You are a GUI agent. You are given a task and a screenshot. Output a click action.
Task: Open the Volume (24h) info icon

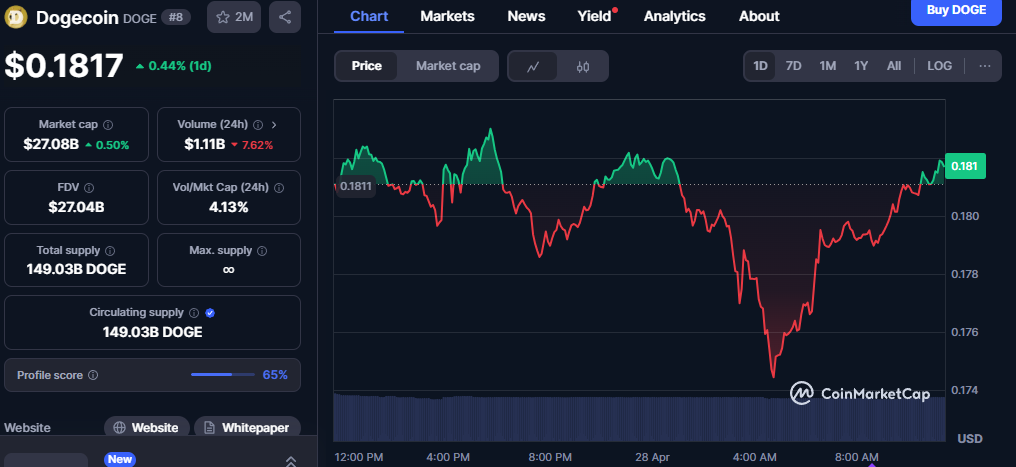coord(258,124)
